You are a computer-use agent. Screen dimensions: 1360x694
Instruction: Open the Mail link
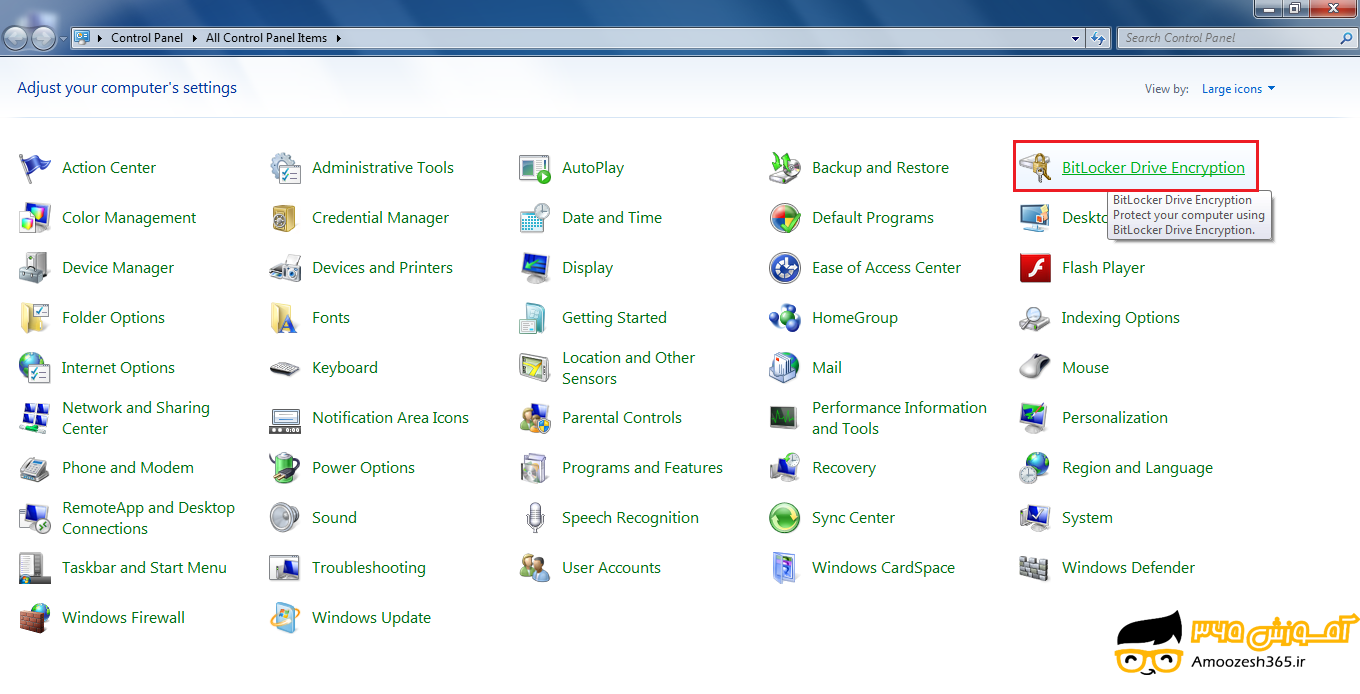pos(827,368)
